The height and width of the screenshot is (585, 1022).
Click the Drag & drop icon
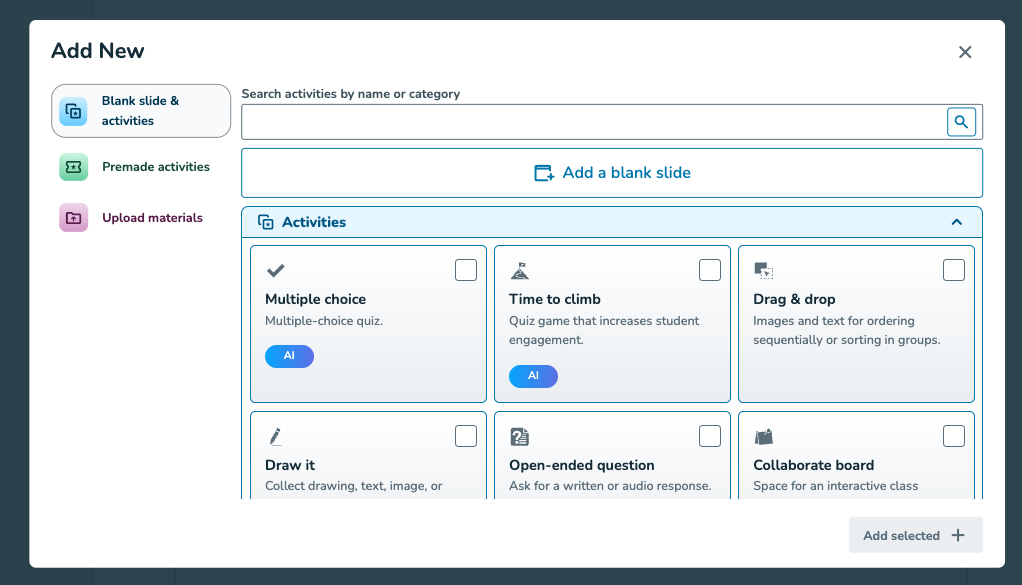tap(763, 270)
